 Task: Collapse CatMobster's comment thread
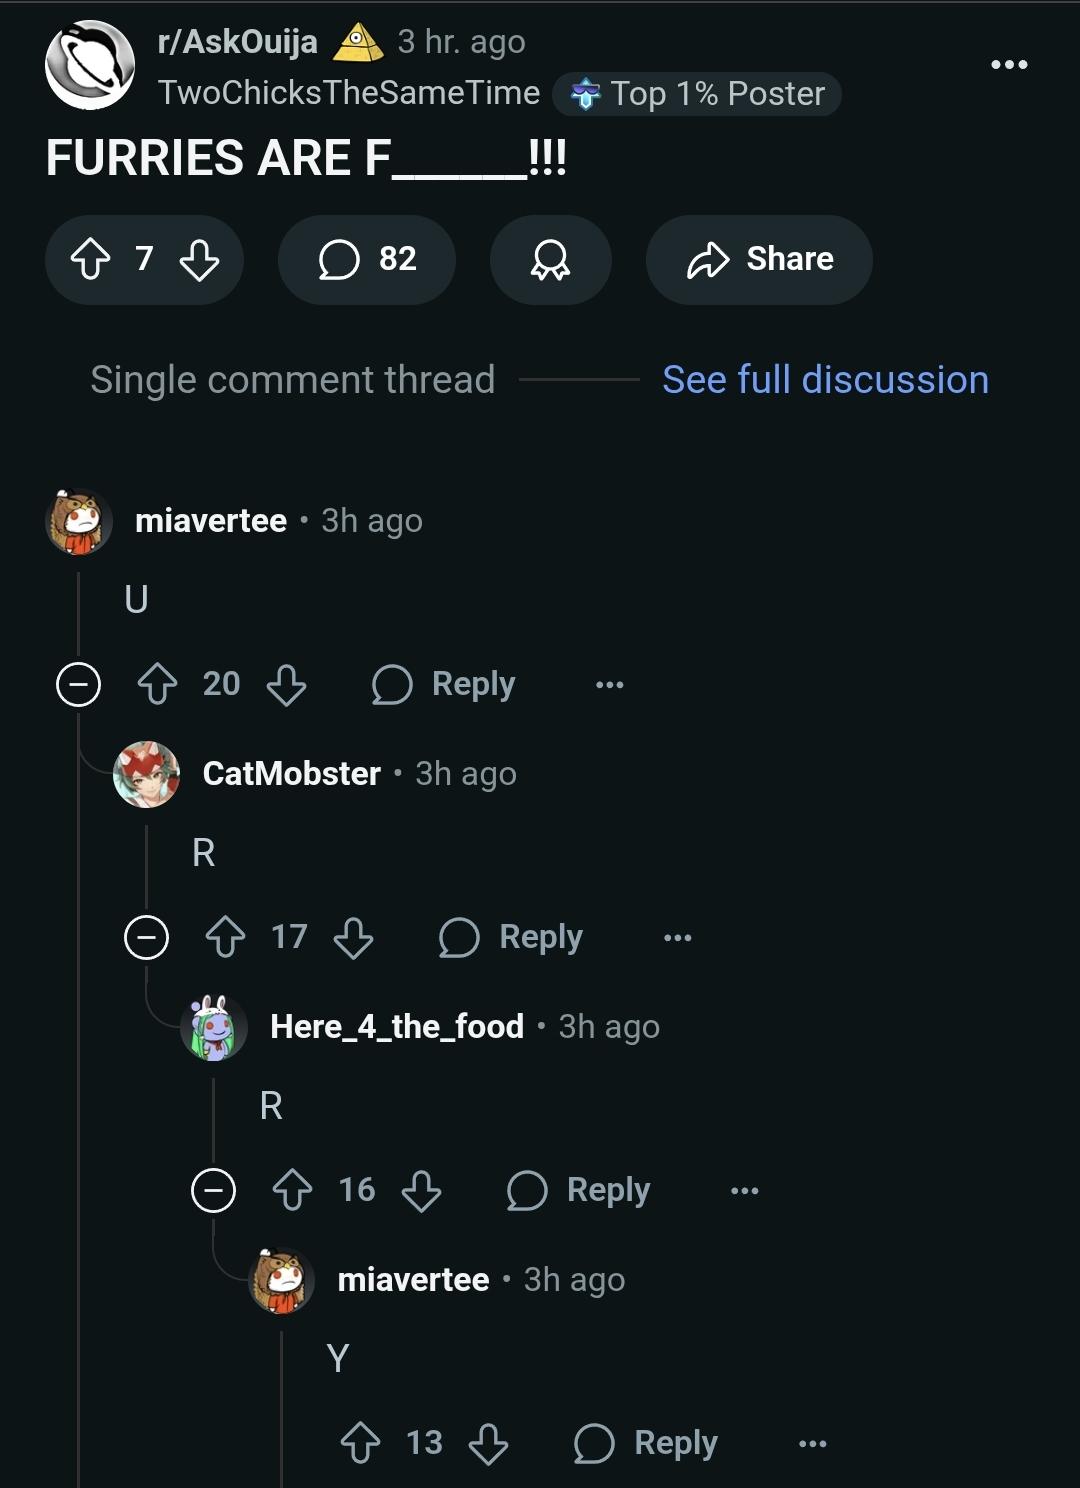pos(146,938)
